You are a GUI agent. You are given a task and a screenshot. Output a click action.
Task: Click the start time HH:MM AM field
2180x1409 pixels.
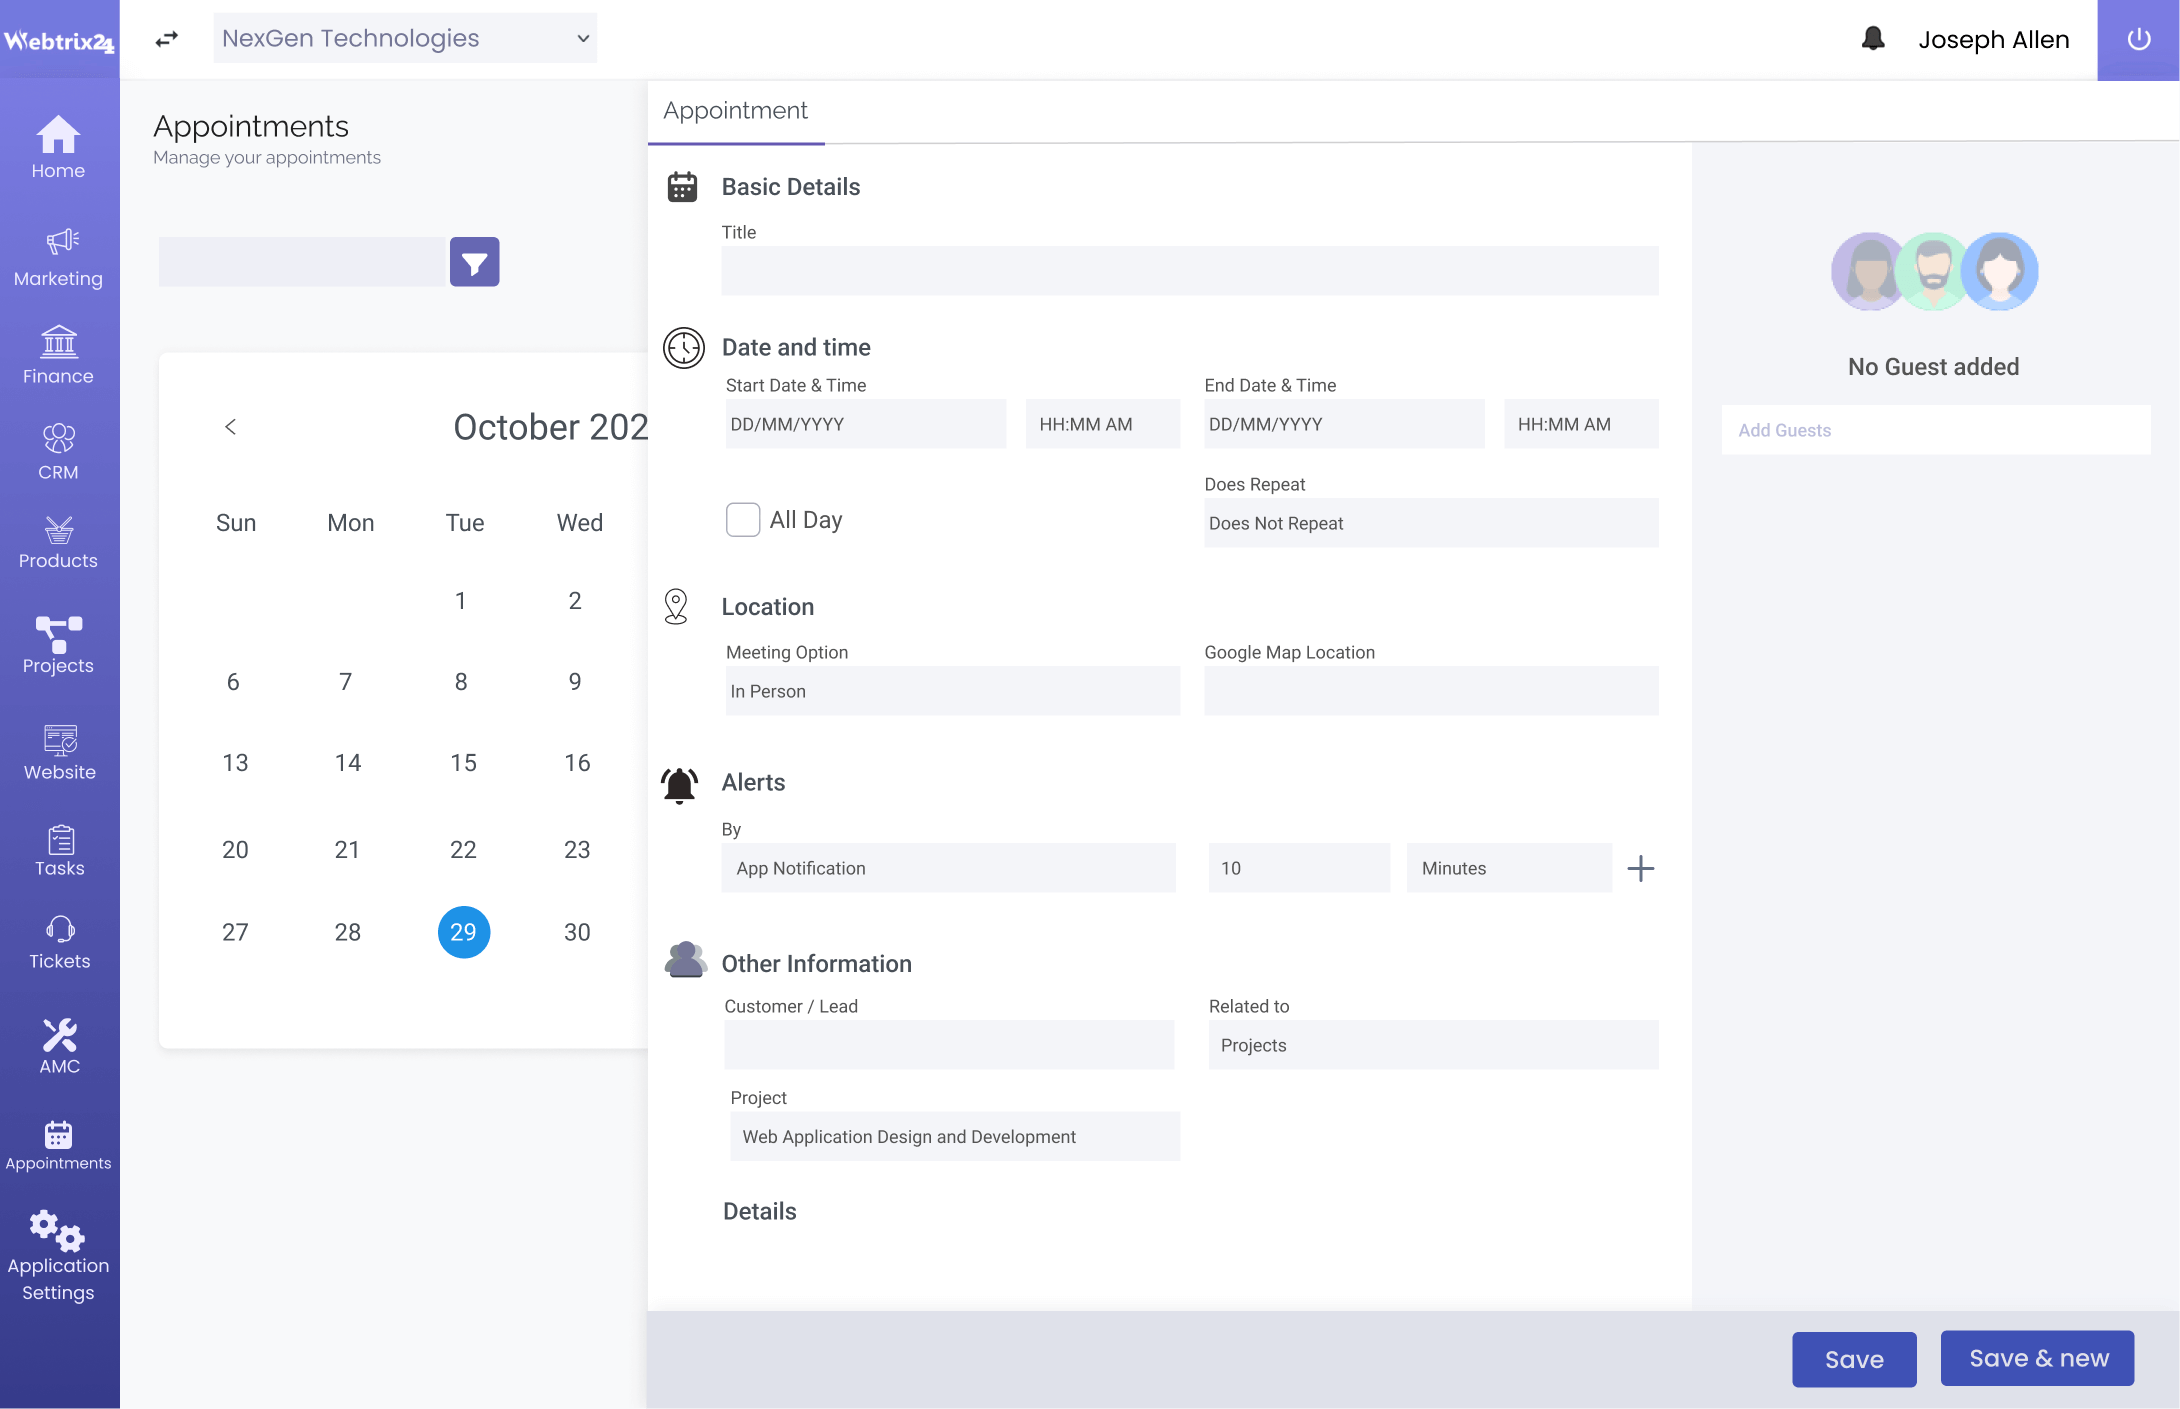point(1103,424)
